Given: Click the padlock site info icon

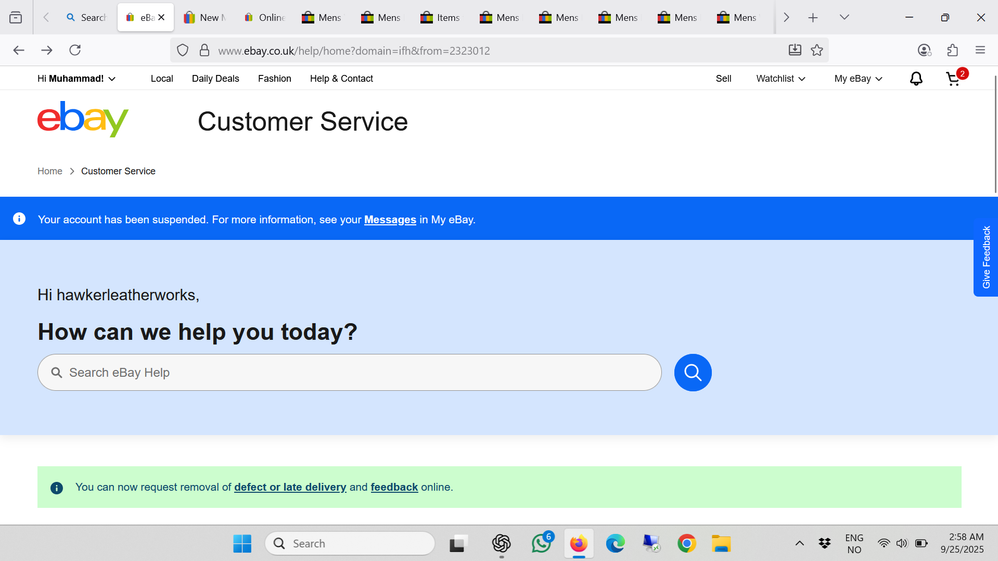Looking at the screenshot, I should click(x=204, y=50).
